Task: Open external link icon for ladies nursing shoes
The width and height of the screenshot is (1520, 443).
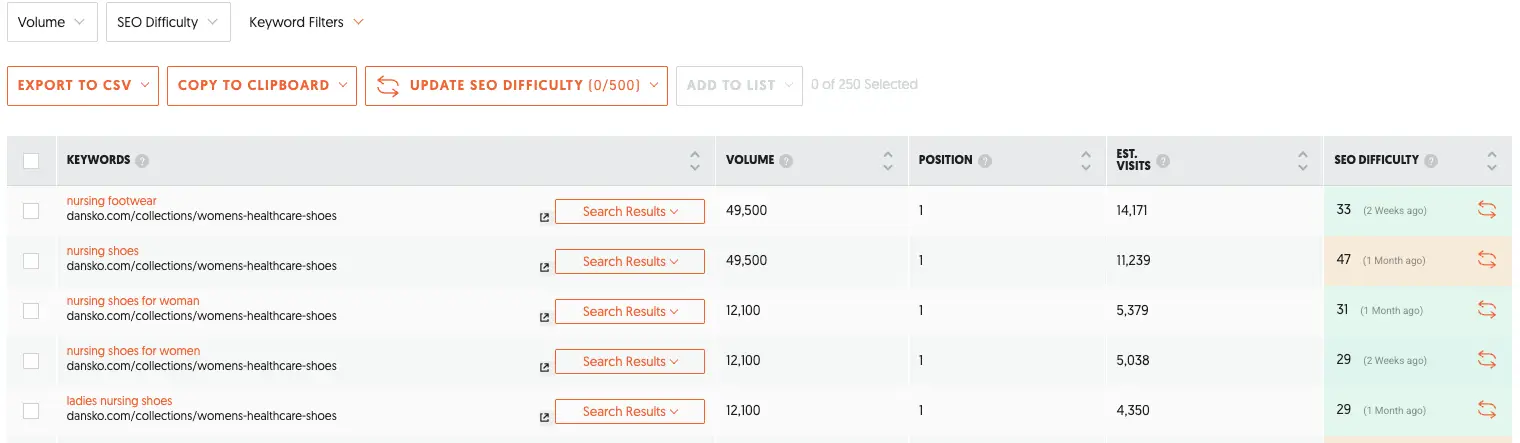Action: pyautogui.click(x=544, y=417)
